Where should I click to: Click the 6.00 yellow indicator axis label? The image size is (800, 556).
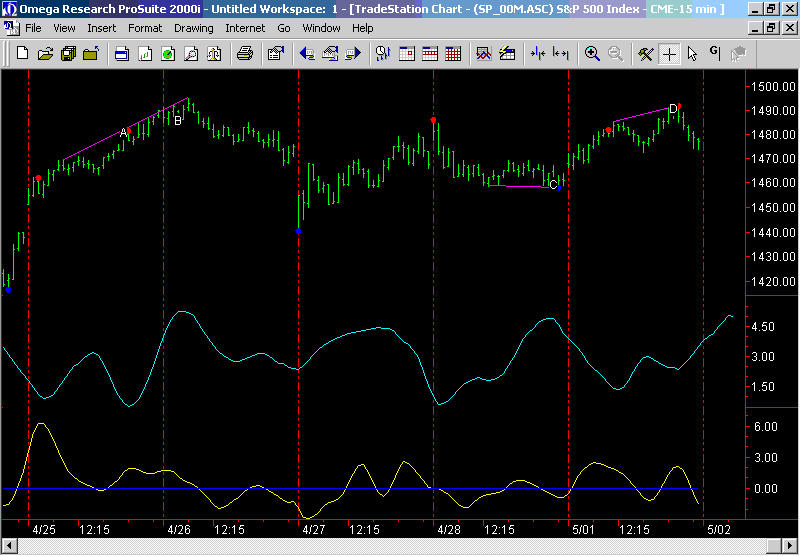[x=765, y=426]
